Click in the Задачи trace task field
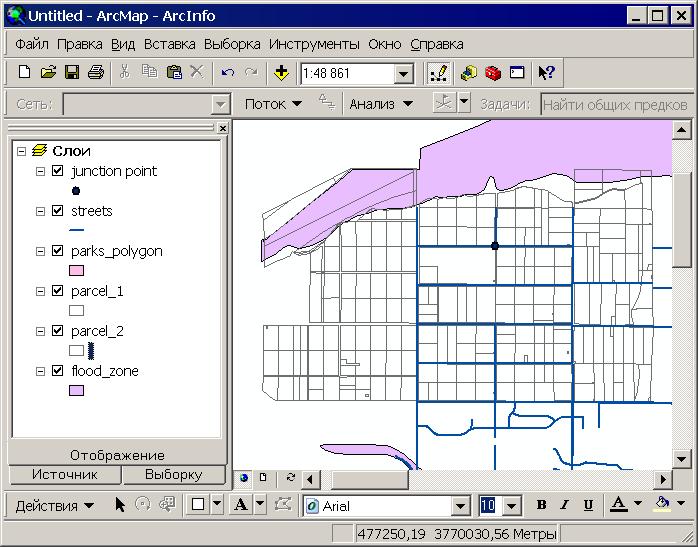Image resolution: width=698 pixels, height=547 pixels. (x=616, y=105)
